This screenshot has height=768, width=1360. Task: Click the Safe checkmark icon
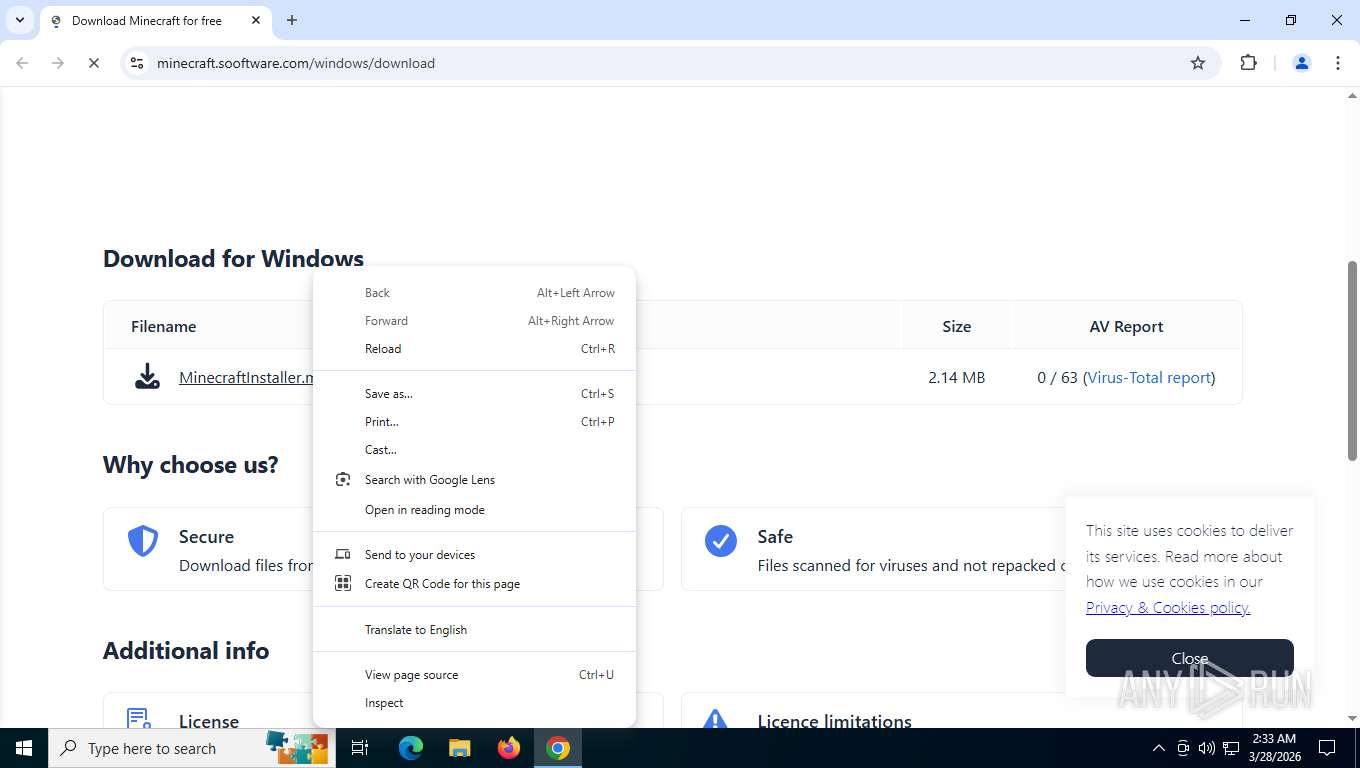coord(720,541)
